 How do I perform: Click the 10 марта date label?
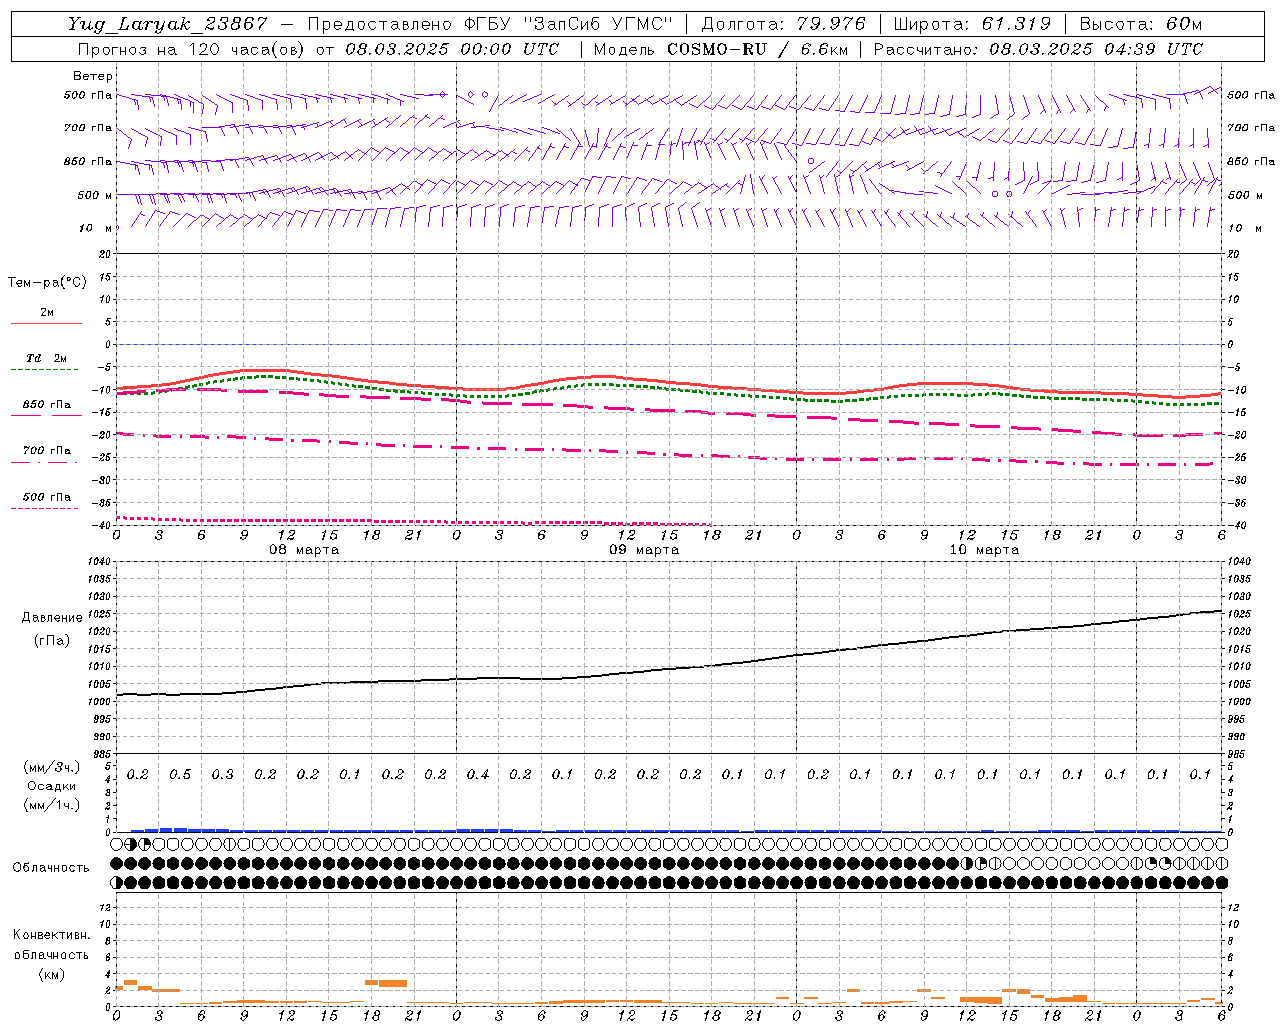[984, 550]
